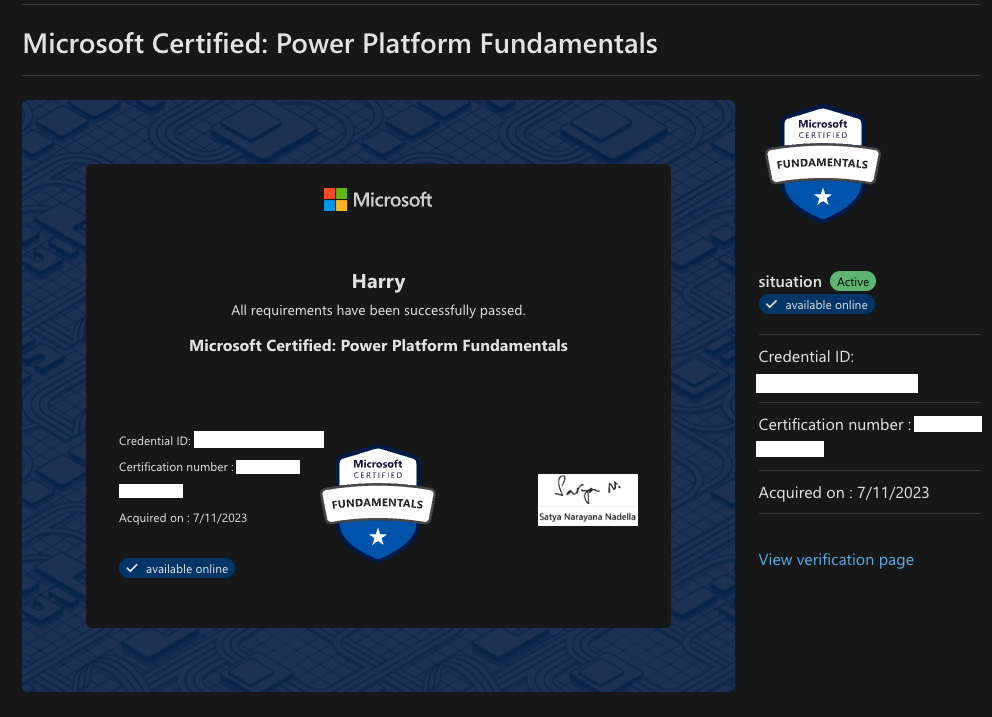Select the recipient name 'Harry'
The height and width of the screenshot is (717, 992).
coord(378,281)
